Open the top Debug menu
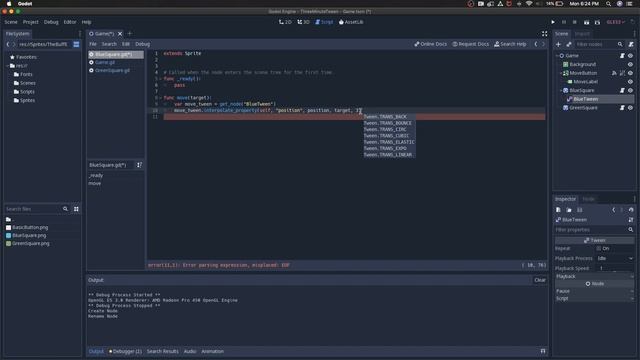The image size is (640, 360). pos(51,22)
